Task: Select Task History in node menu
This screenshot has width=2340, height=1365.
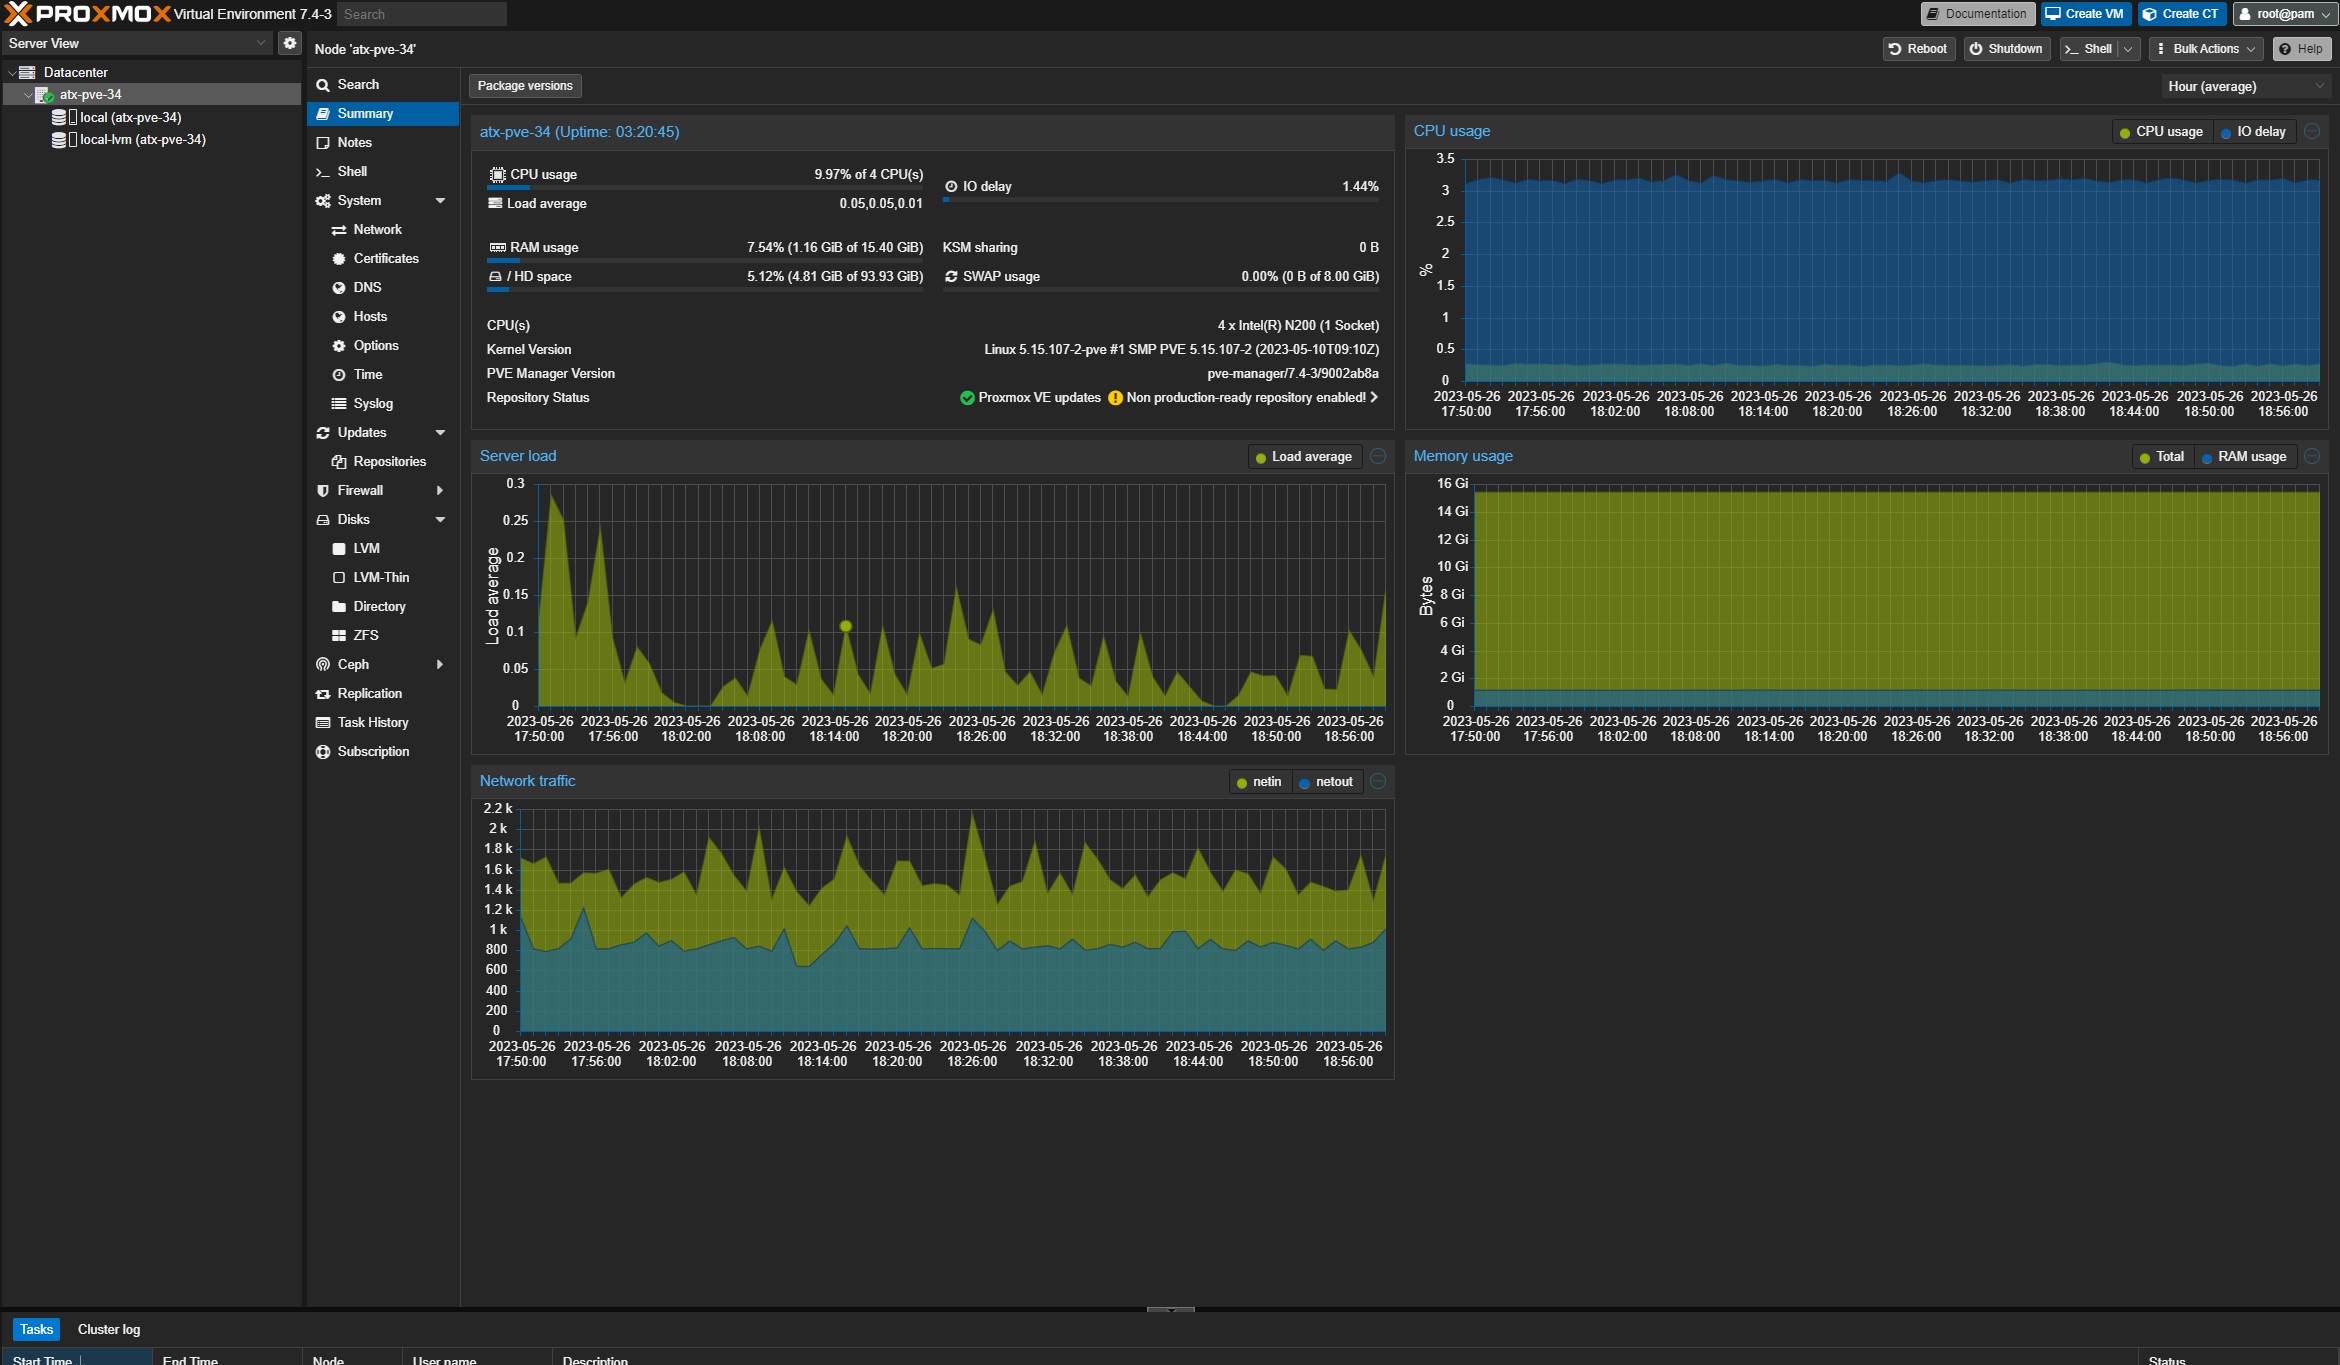Action: point(372,722)
